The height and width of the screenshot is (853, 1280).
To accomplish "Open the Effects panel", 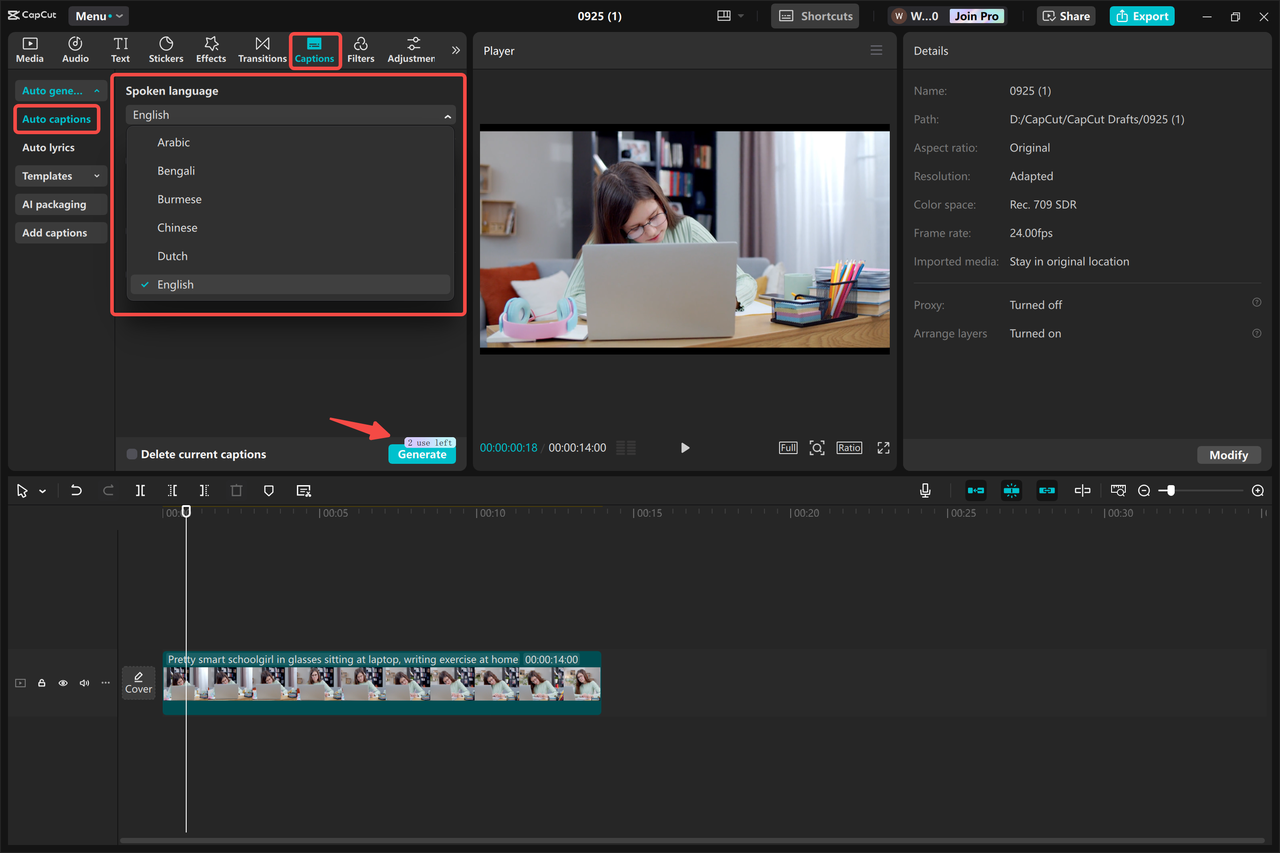I will click(x=210, y=49).
